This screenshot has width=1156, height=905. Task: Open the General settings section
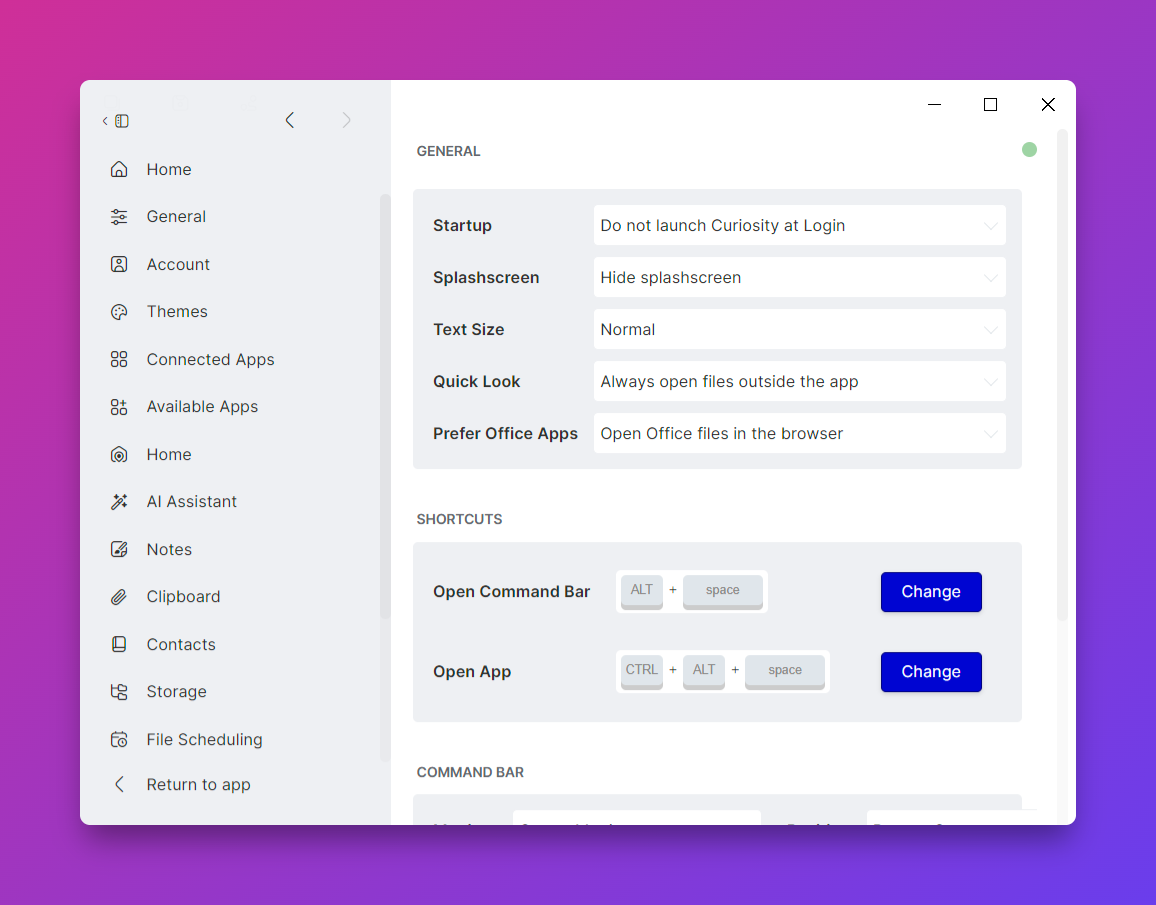point(176,216)
